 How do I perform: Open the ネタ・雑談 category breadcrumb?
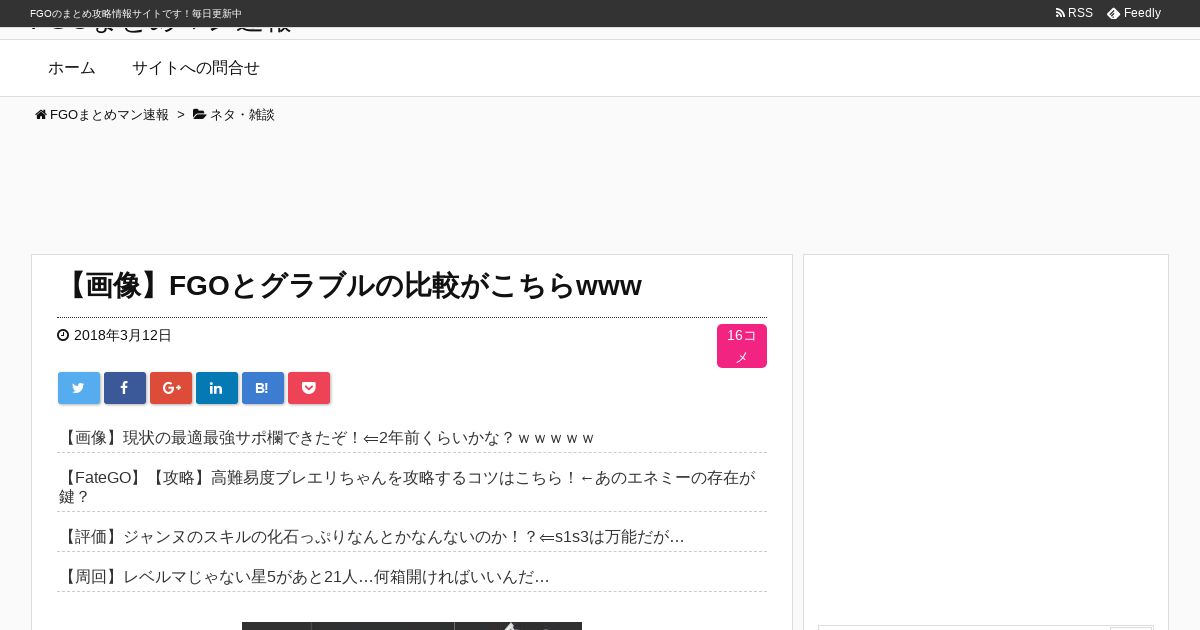coord(234,115)
